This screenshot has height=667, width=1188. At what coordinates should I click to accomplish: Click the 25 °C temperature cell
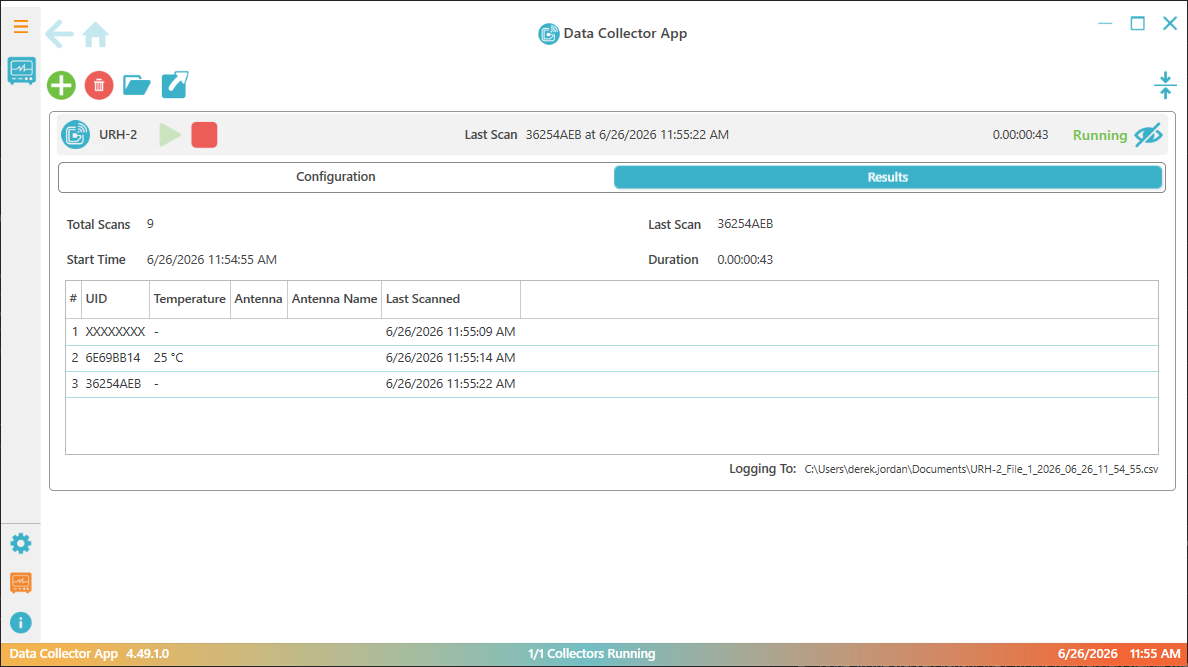[x=168, y=358]
